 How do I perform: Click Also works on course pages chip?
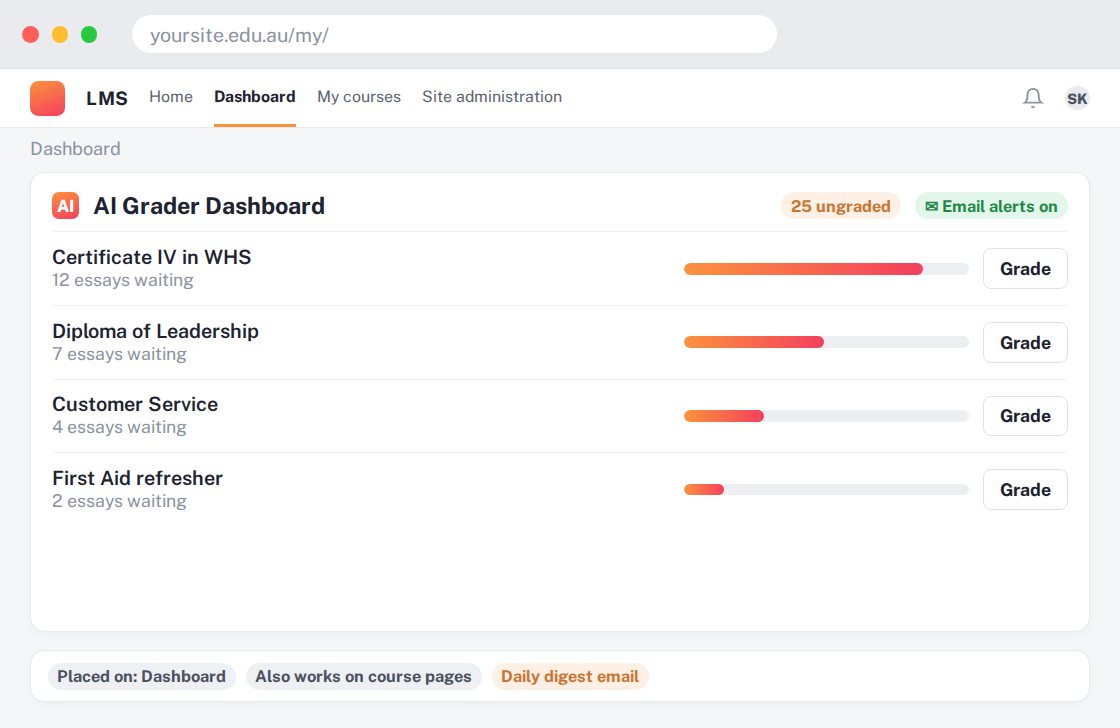pyautogui.click(x=364, y=677)
